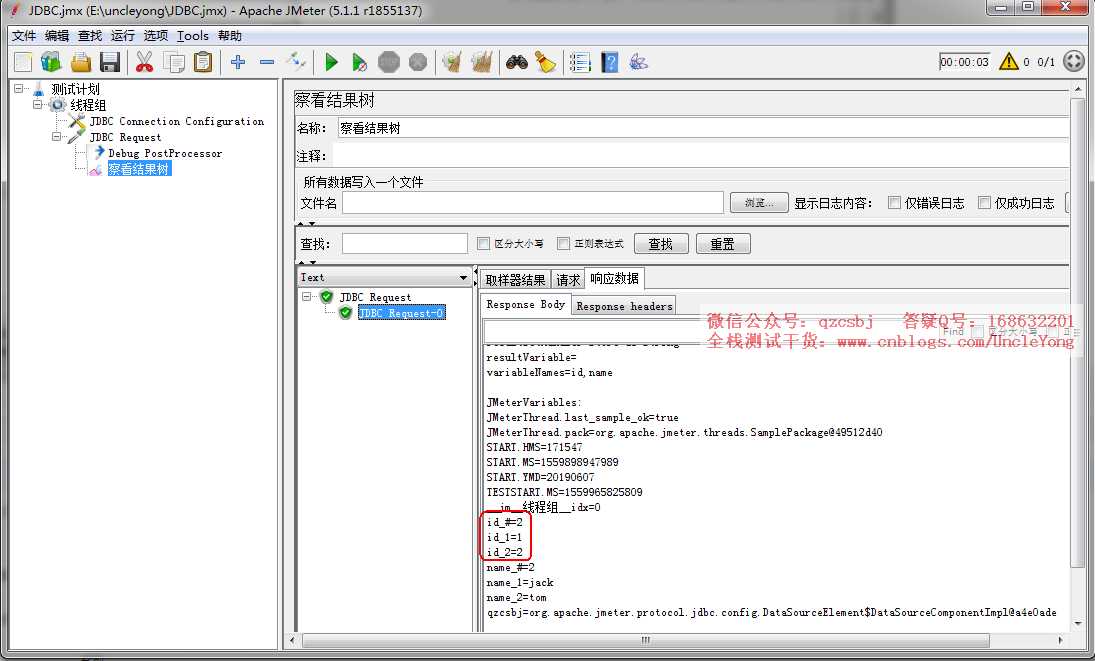Click the horizontal scrollbar at bottom
This screenshot has width=1095, height=661.
tap(645, 640)
